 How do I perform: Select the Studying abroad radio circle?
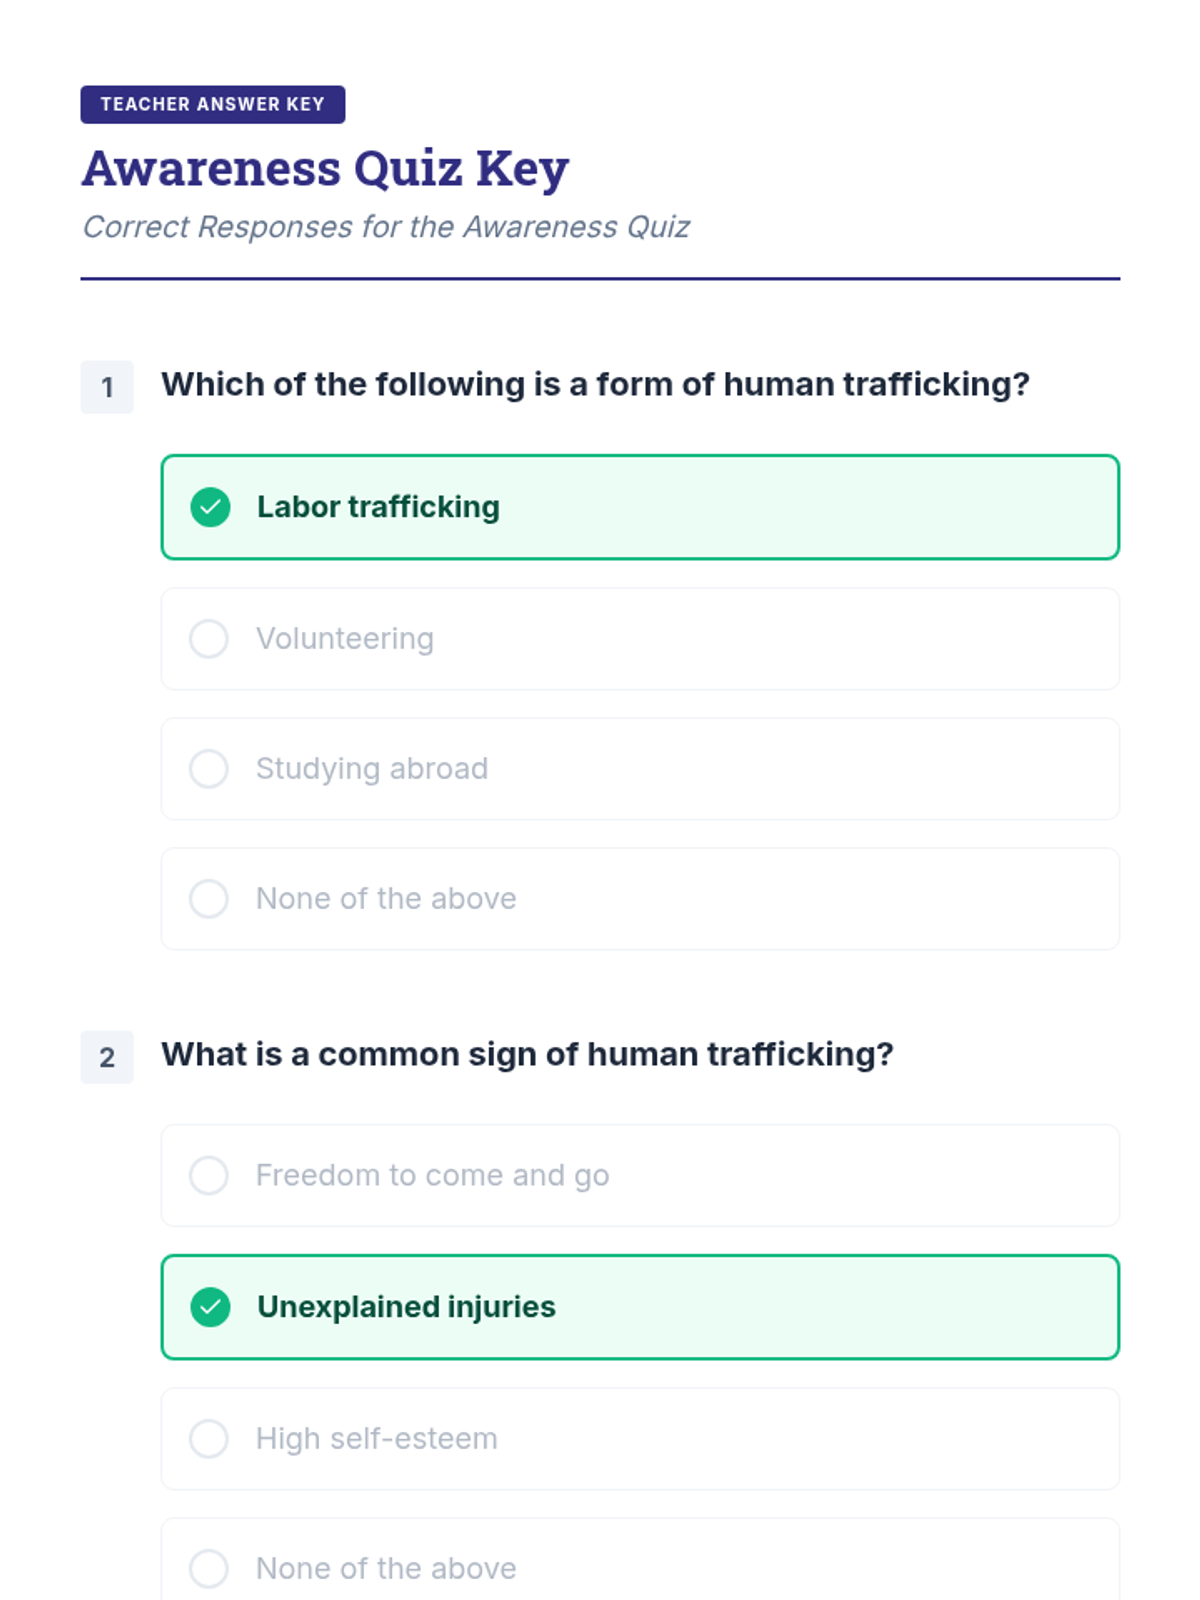point(209,769)
